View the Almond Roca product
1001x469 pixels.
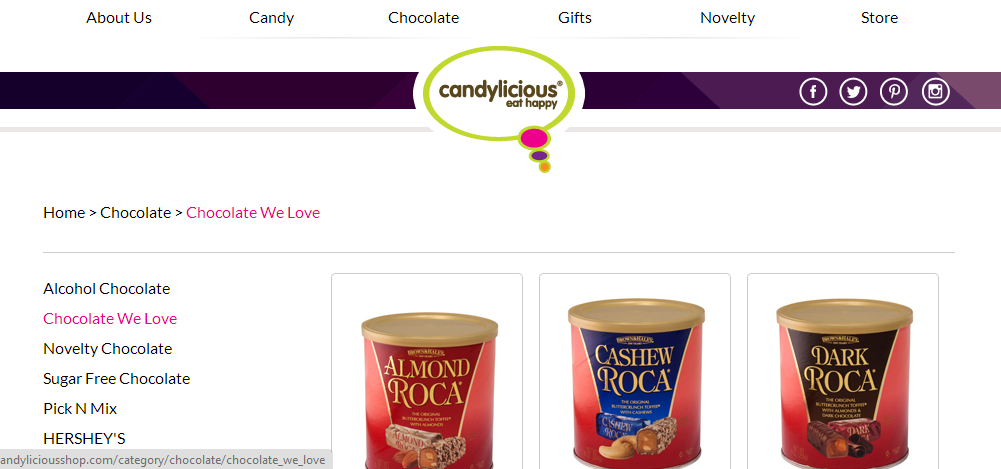coord(427,371)
